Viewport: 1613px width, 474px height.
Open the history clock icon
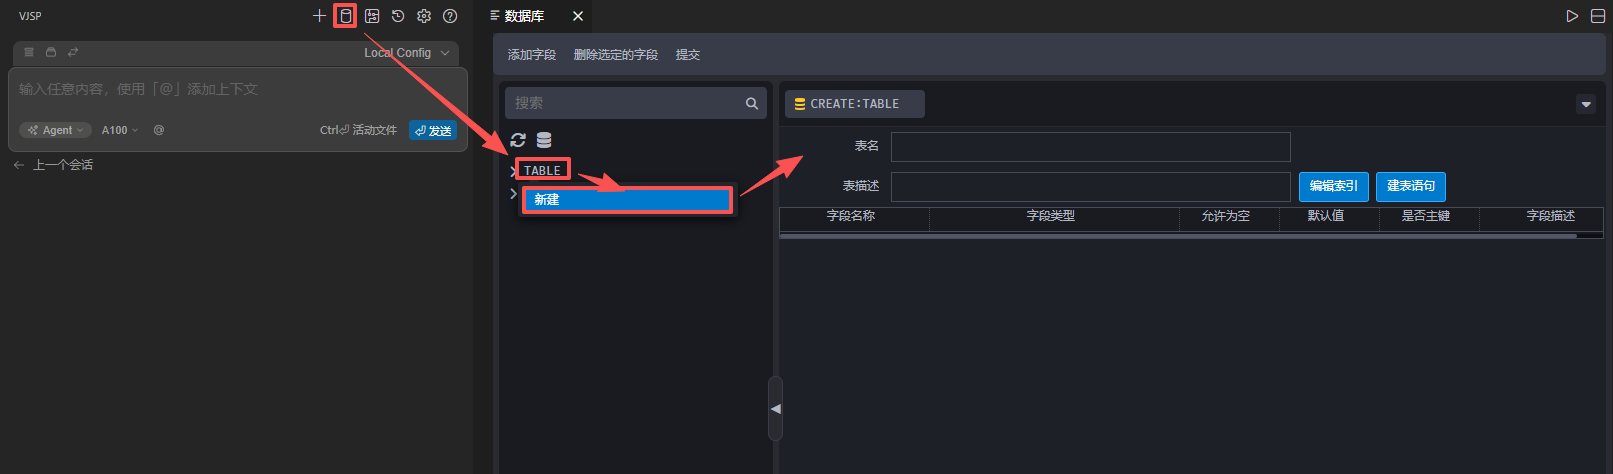point(398,16)
